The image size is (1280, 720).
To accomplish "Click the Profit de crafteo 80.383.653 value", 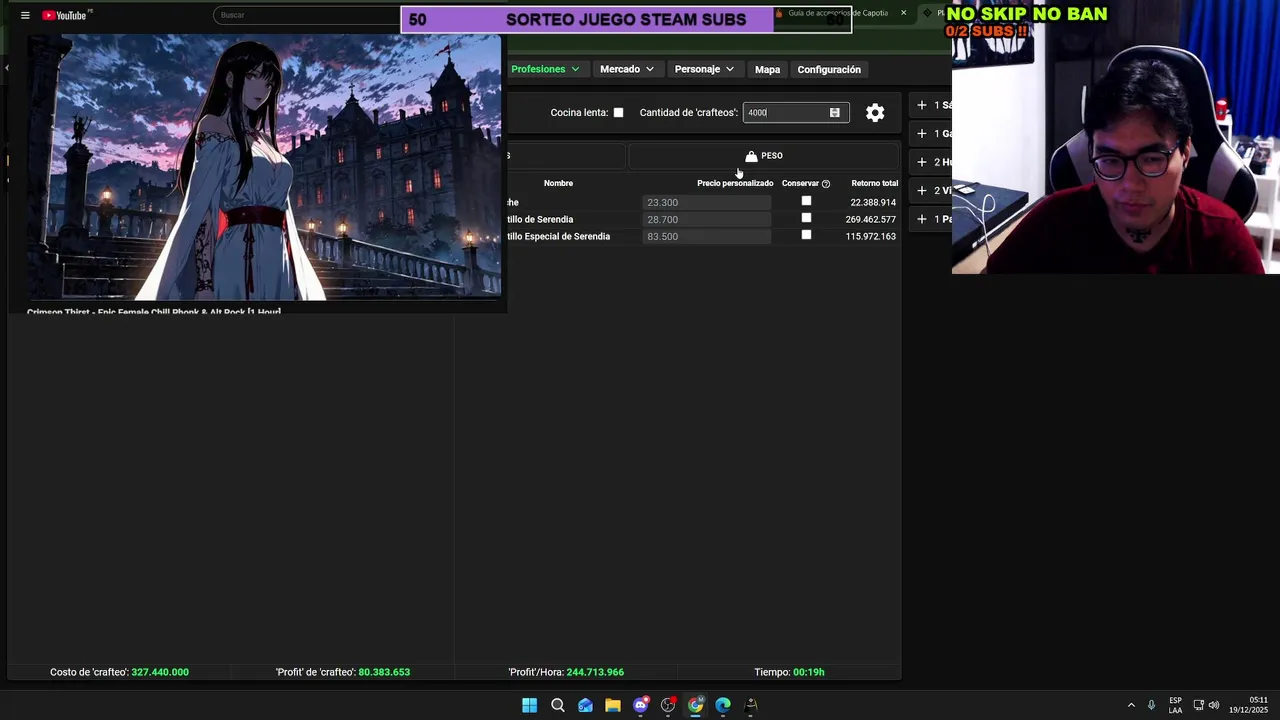I will pyautogui.click(x=384, y=672).
